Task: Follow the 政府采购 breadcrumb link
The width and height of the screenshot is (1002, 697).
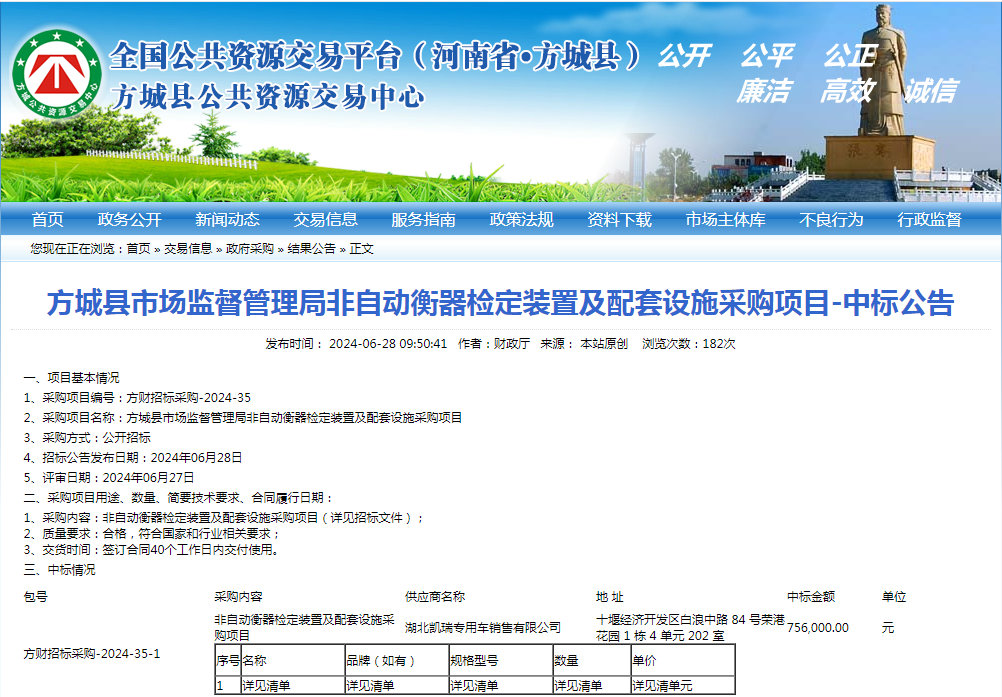Action: 250,249
